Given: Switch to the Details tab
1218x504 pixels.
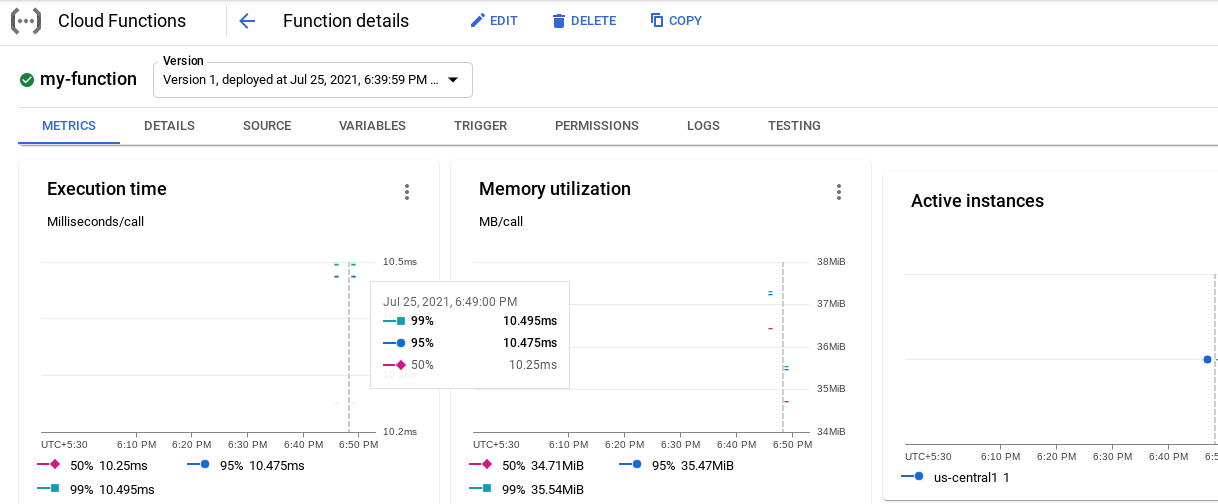Looking at the screenshot, I should [169, 126].
